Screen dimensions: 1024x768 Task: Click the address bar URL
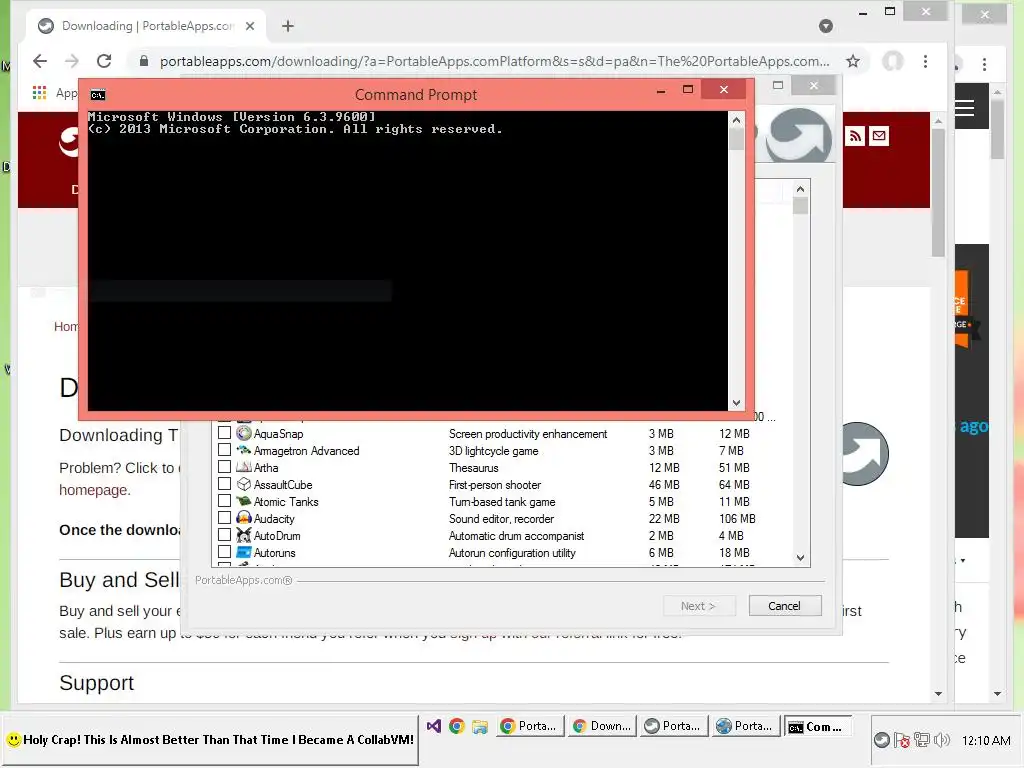[x=494, y=61]
